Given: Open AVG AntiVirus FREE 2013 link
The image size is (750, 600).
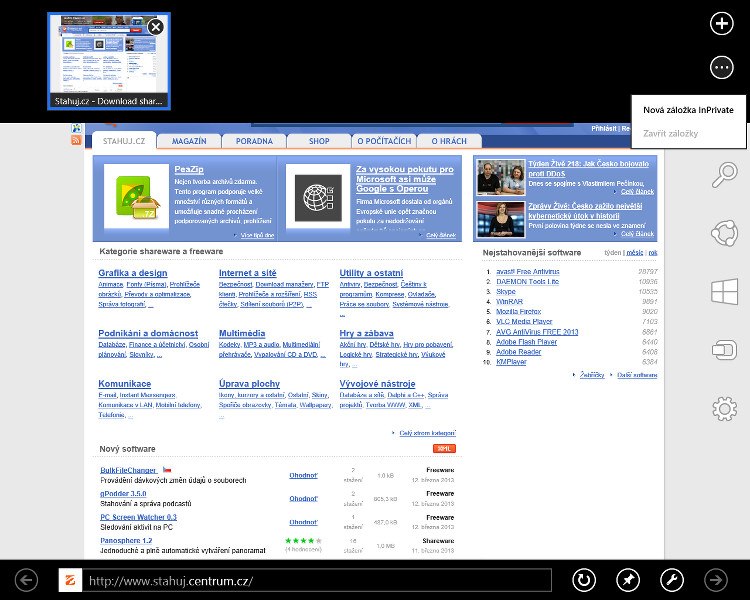Looking at the screenshot, I should coord(537,332).
